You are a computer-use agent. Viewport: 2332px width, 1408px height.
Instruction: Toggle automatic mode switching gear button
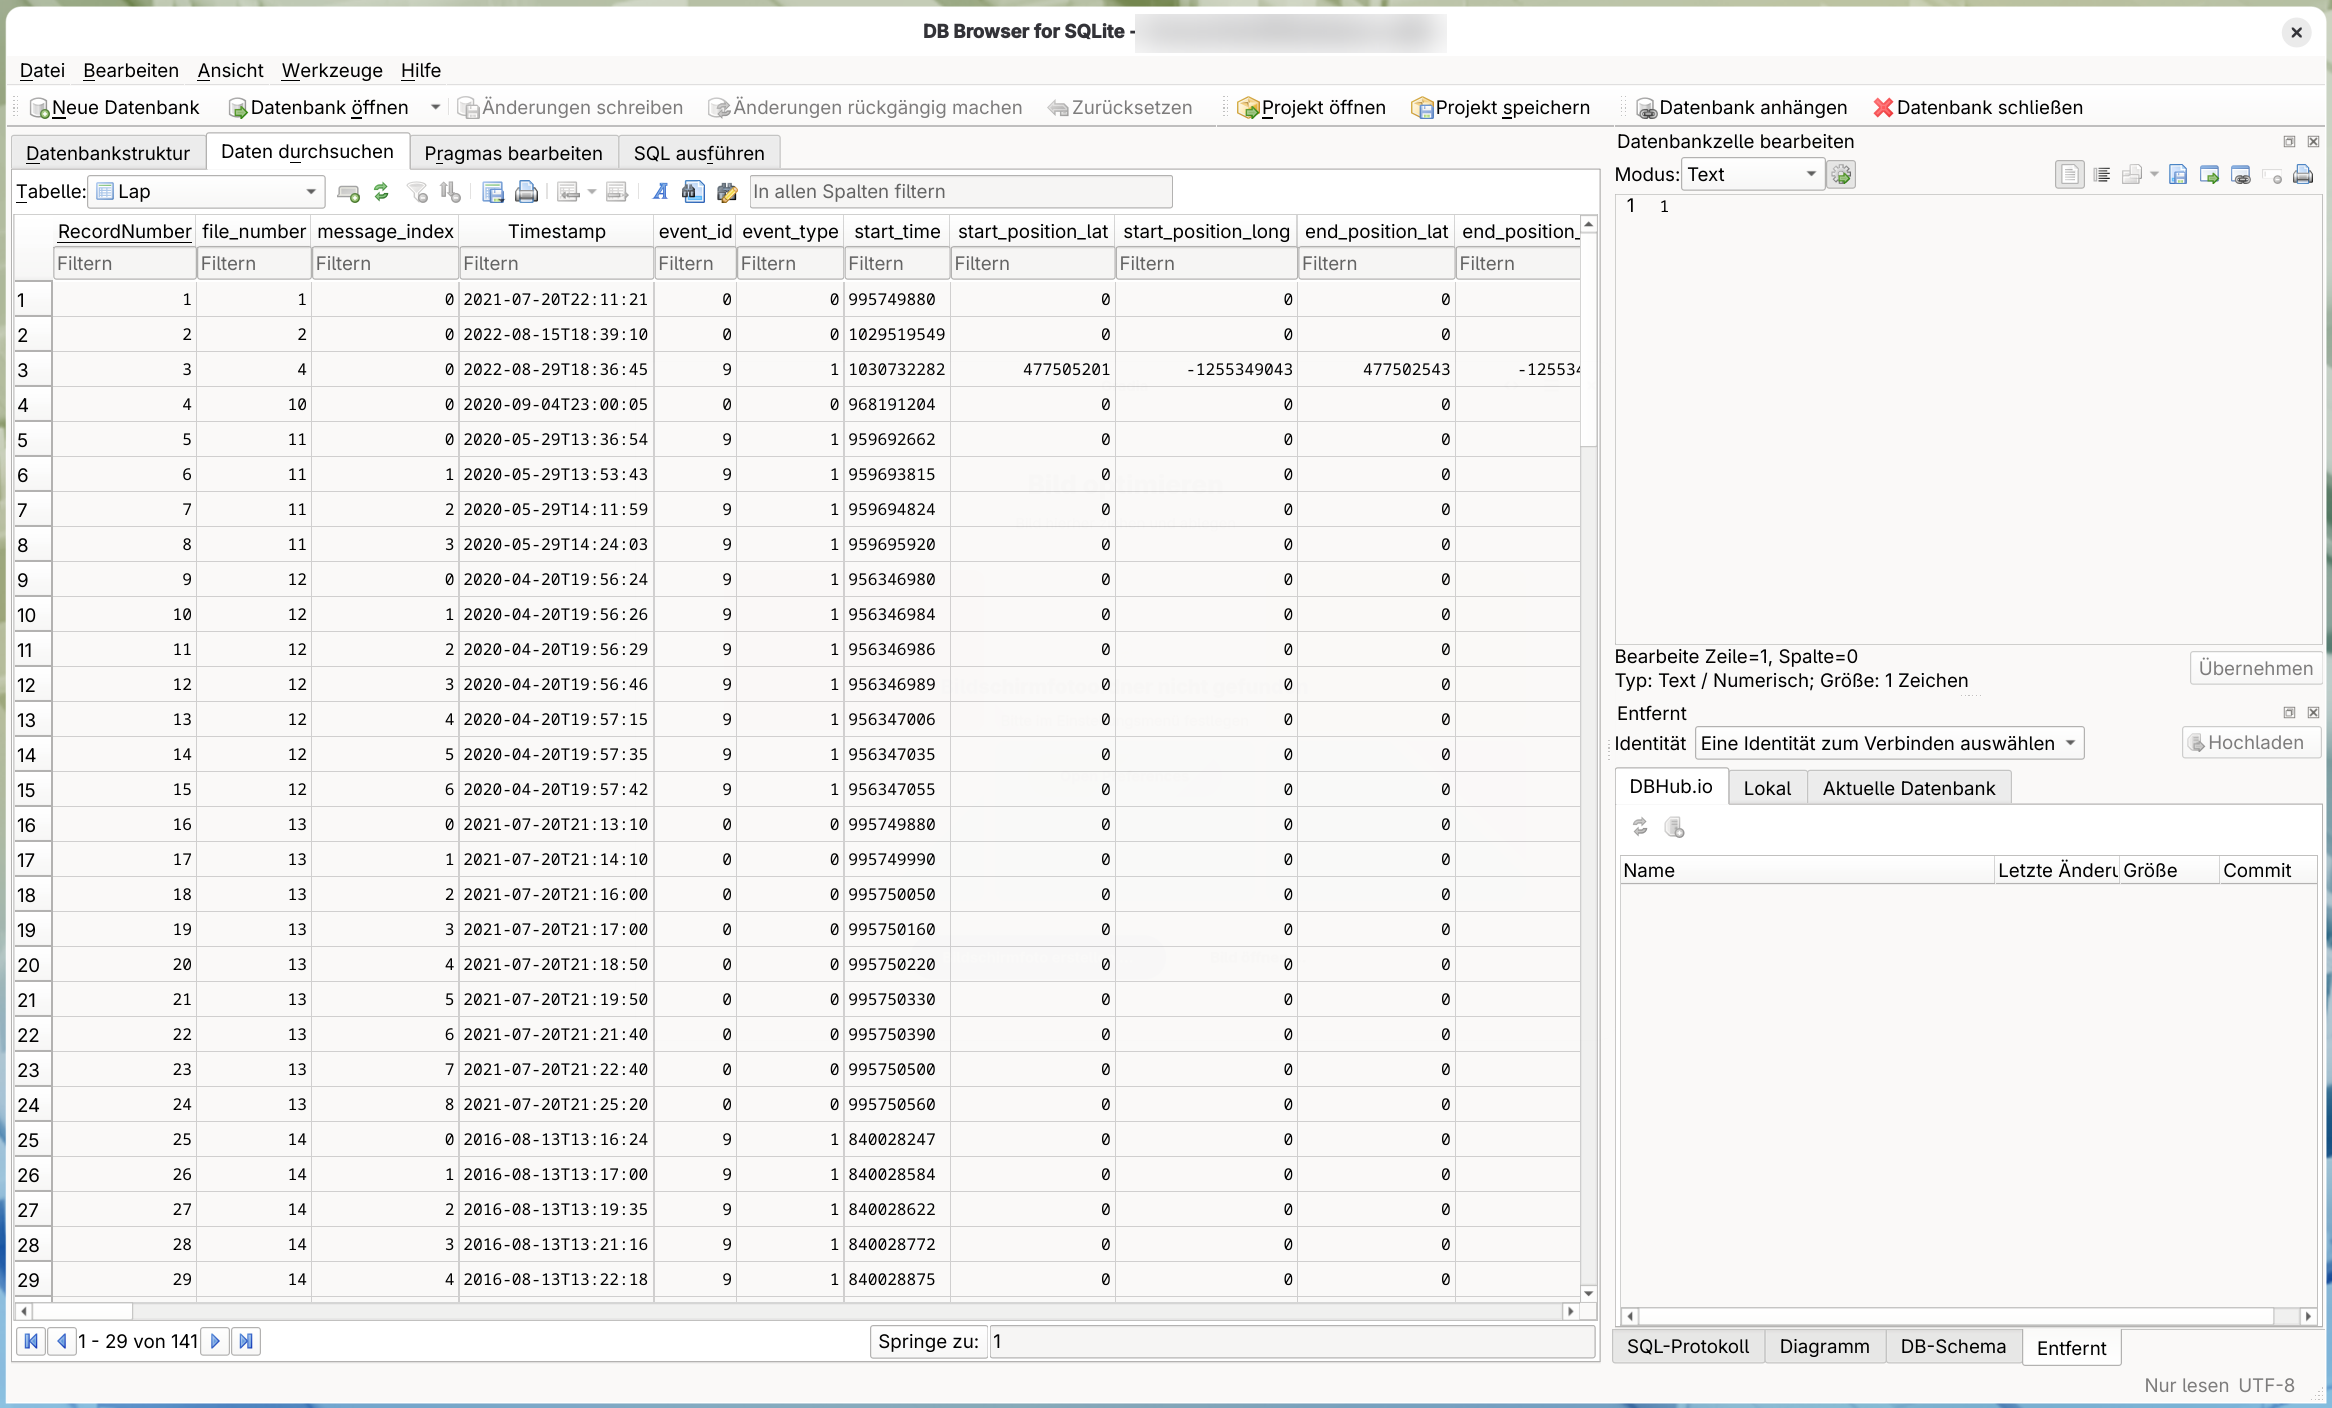[1842, 175]
